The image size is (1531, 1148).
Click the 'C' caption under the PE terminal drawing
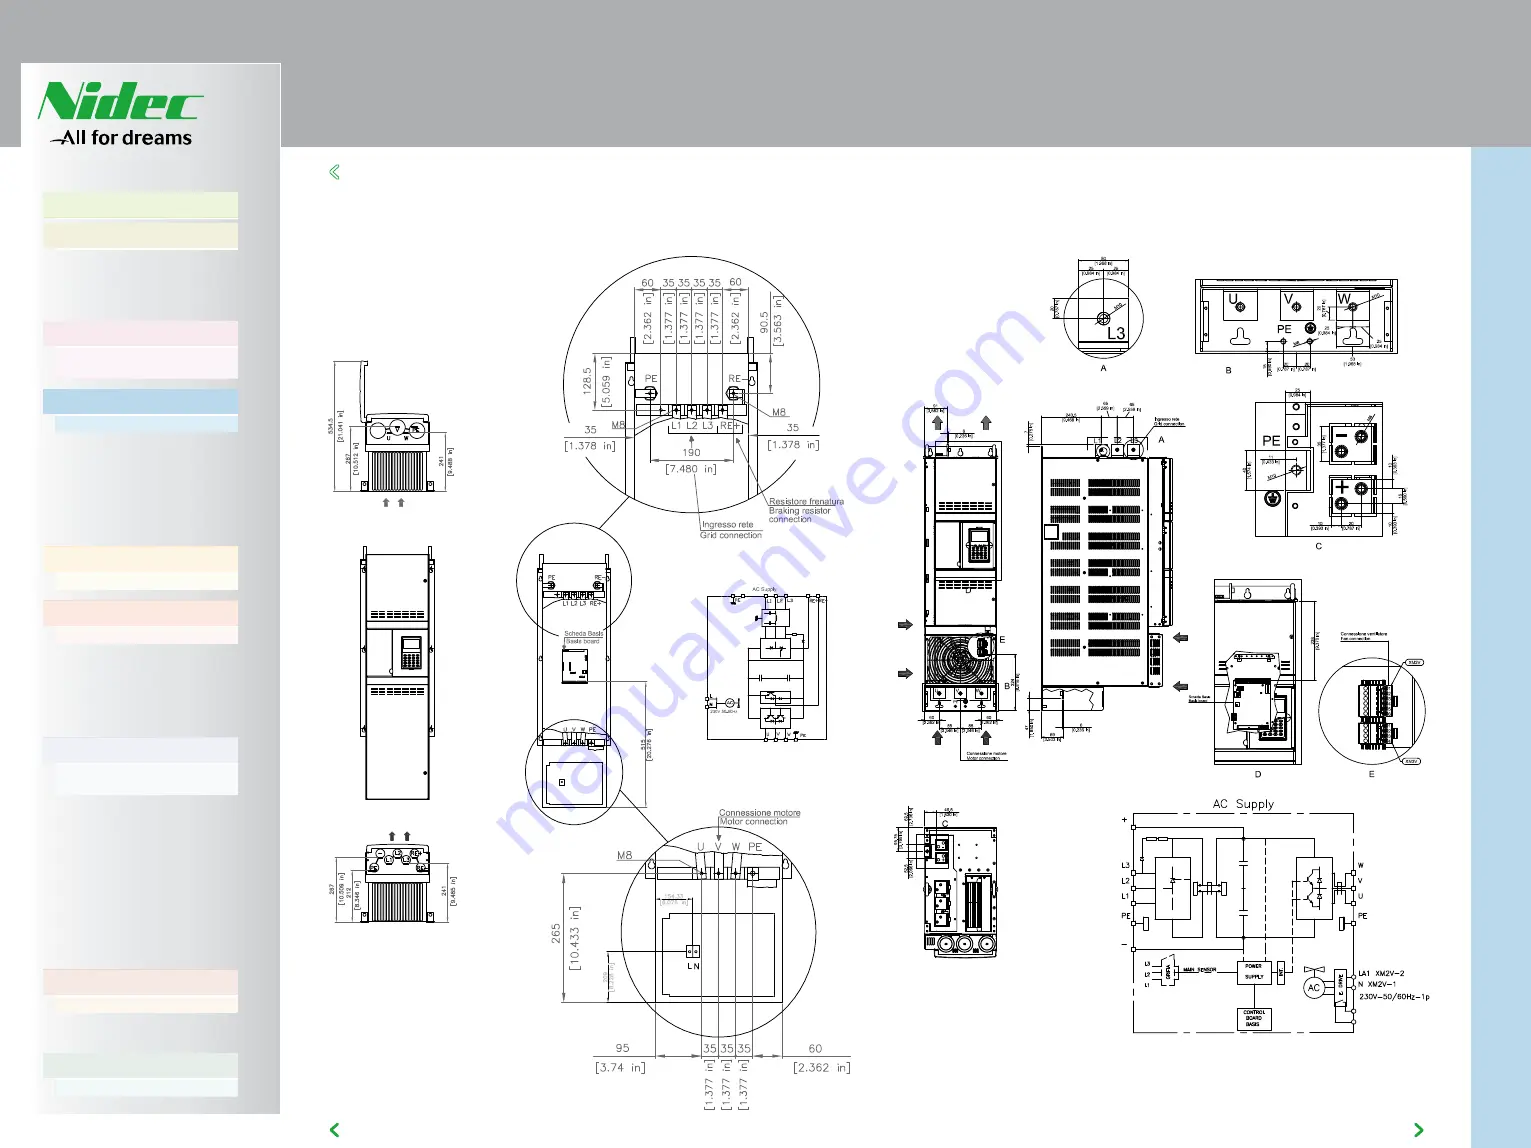coord(1318,546)
